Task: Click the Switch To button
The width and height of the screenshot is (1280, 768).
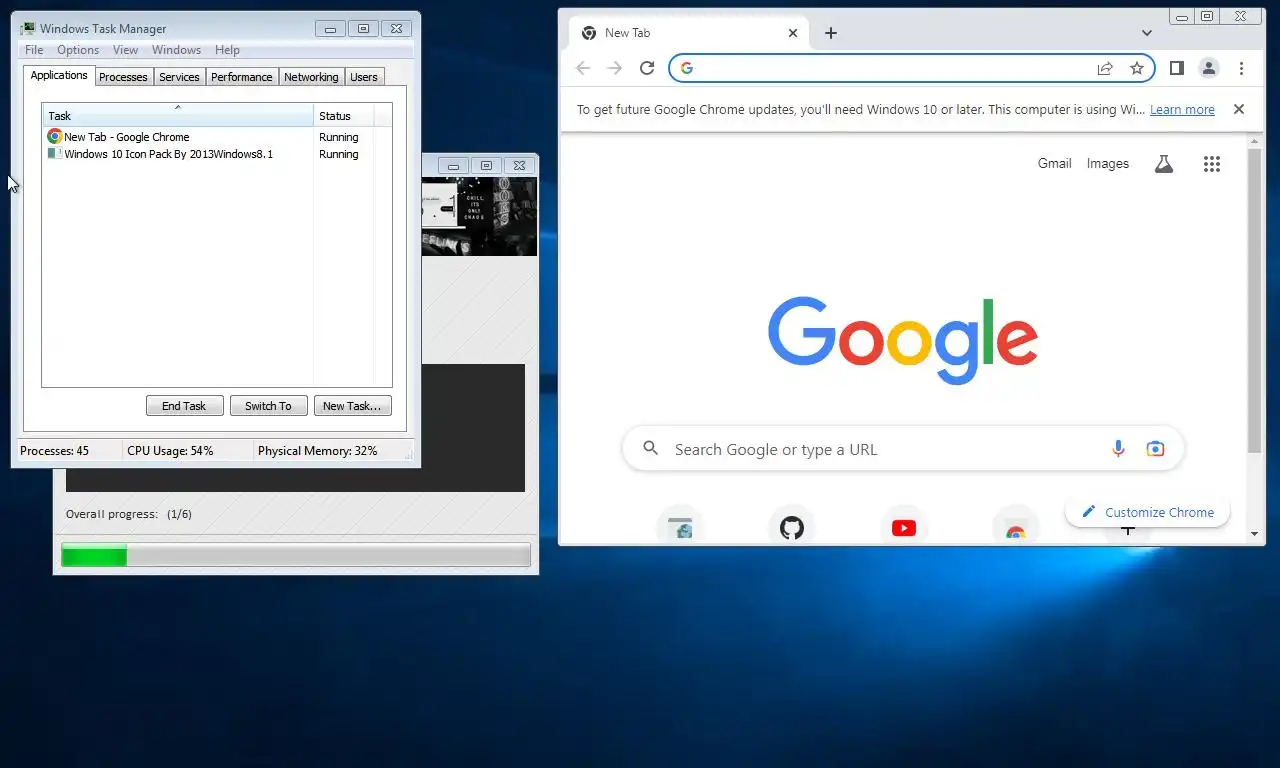Action: tap(268, 406)
